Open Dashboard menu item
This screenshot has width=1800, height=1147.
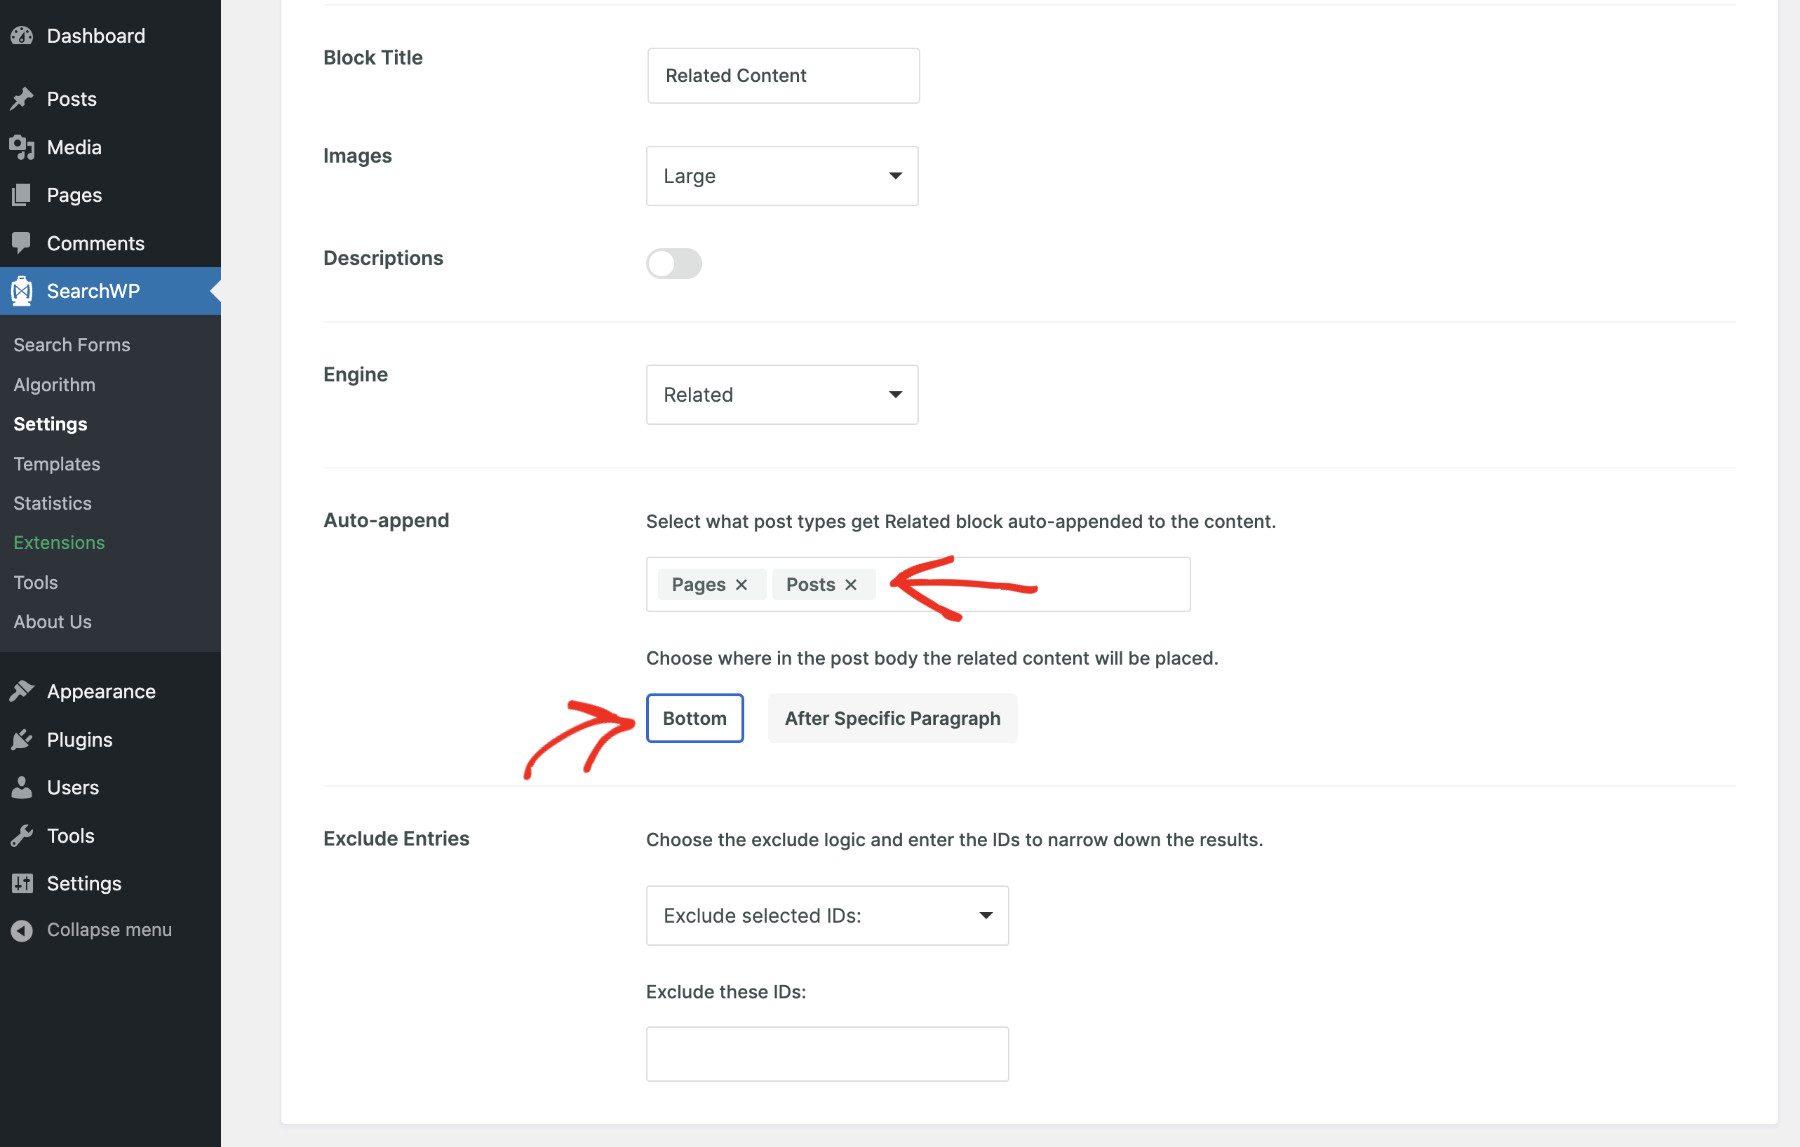[x=110, y=36]
